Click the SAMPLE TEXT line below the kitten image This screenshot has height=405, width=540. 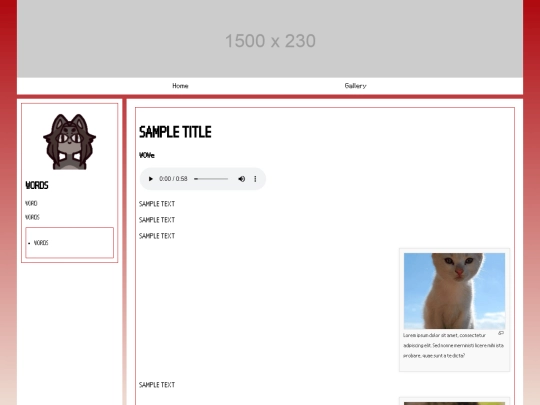pos(157,385)
